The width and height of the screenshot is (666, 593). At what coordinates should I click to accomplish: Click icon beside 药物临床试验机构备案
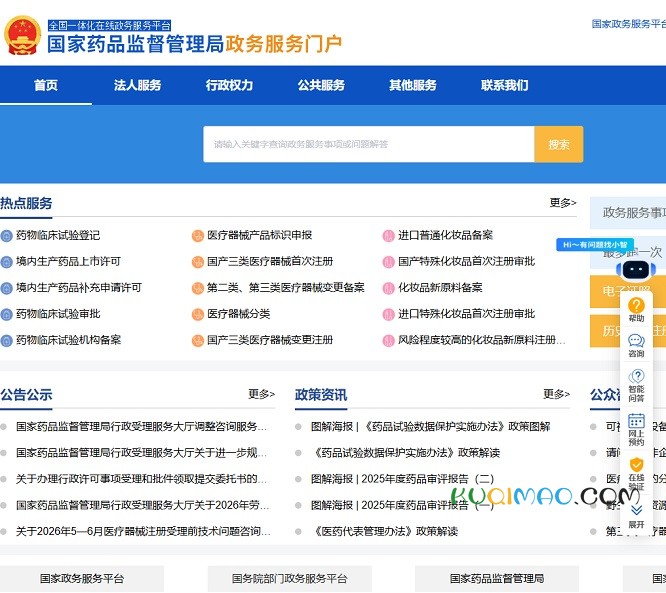pyautogui.click(x=6, y=341)
